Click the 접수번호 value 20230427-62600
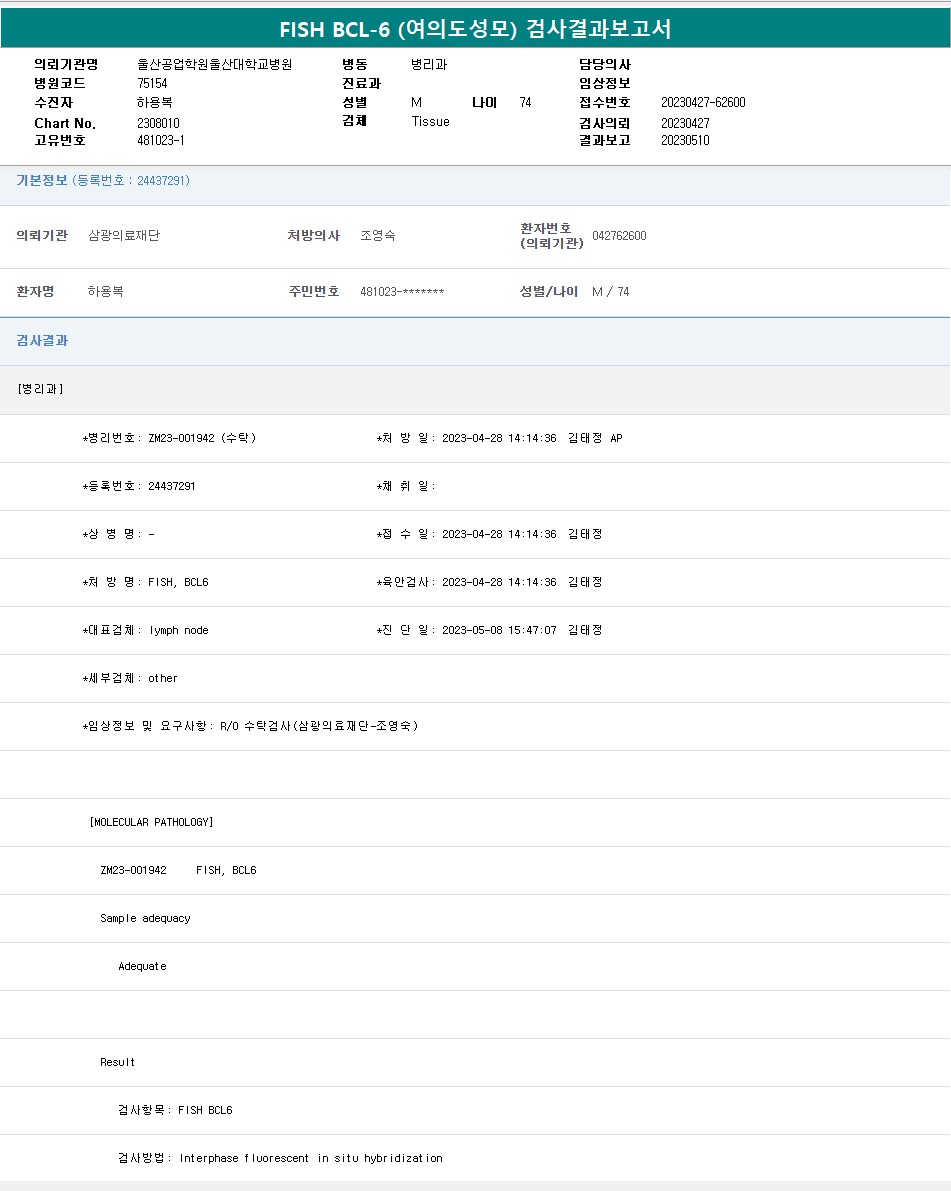The width and height of the screenshot is (951, 1191). coord(702,103)
